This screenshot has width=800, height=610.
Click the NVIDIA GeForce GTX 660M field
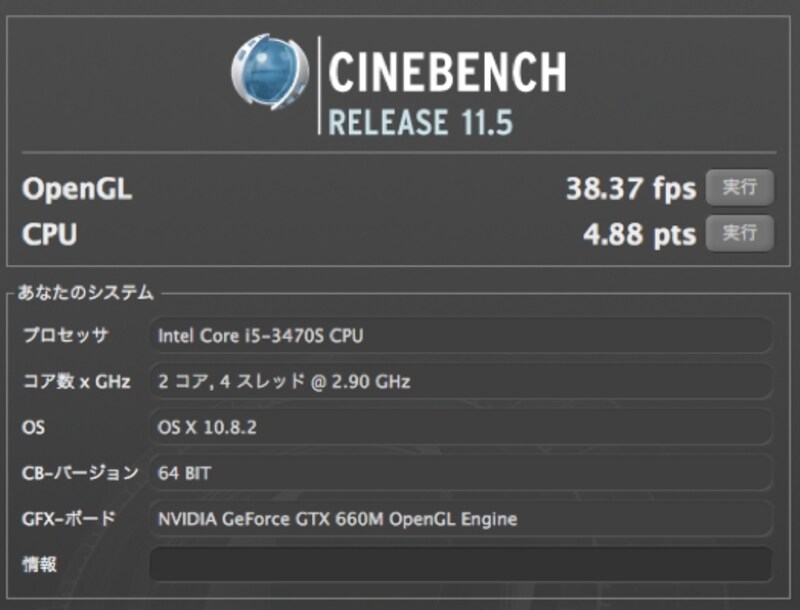[461, 519]
